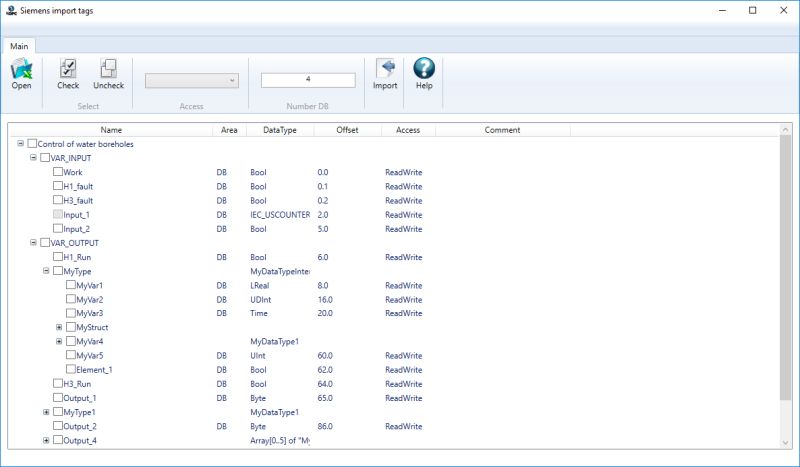Sort by the Offset column header
800x467 pixels.
(347, 130)
